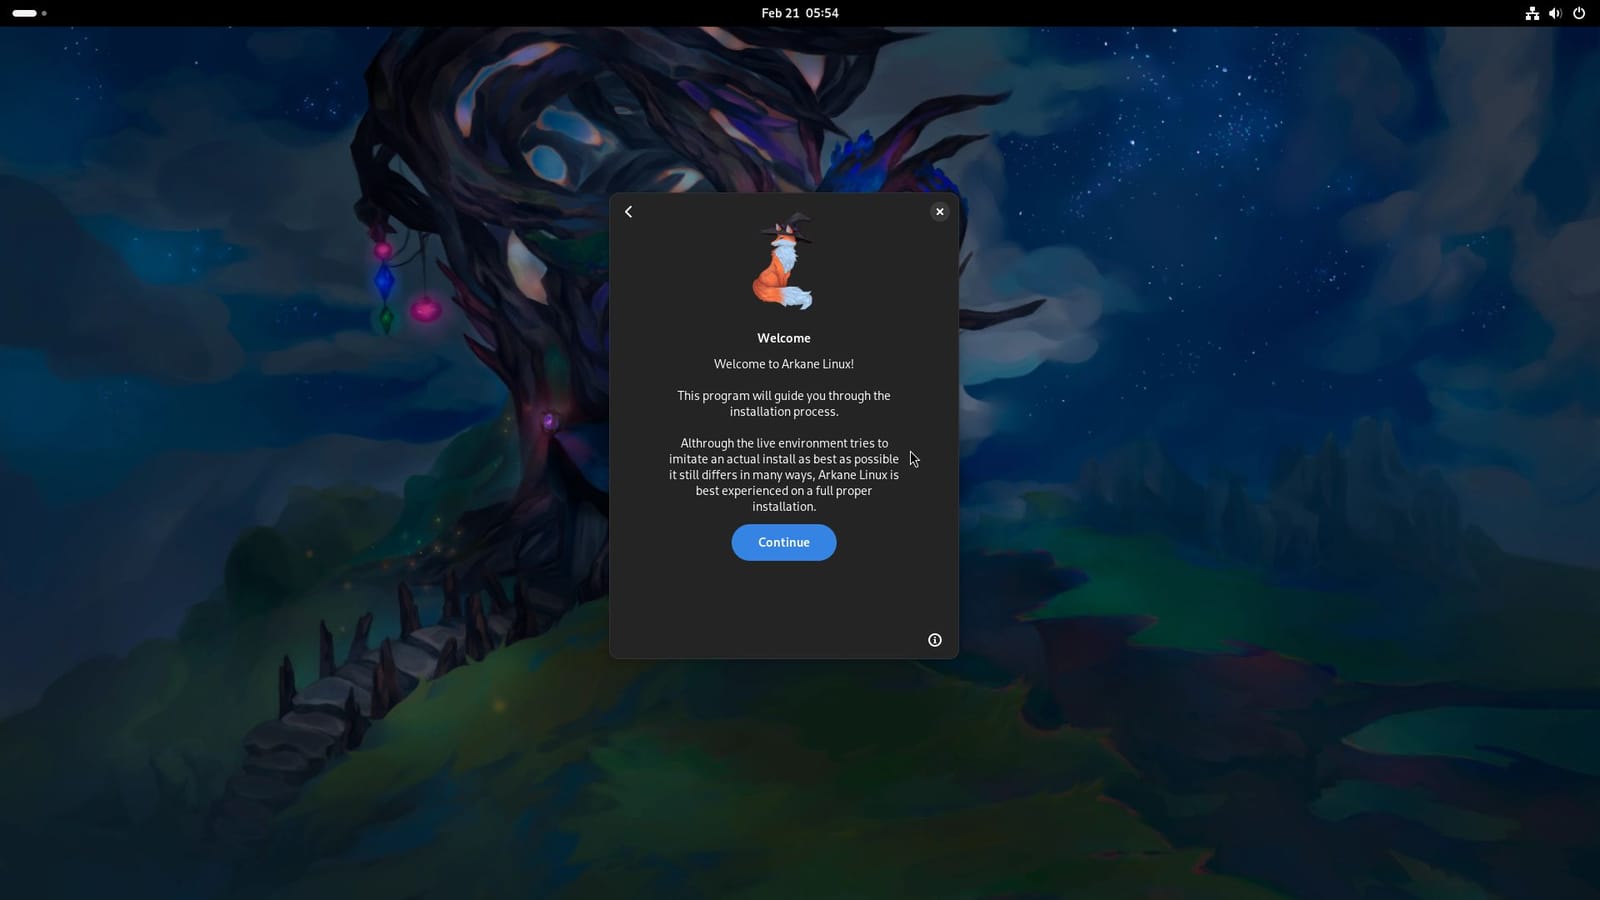Click the fox mascot image

(x=783, y=261)
